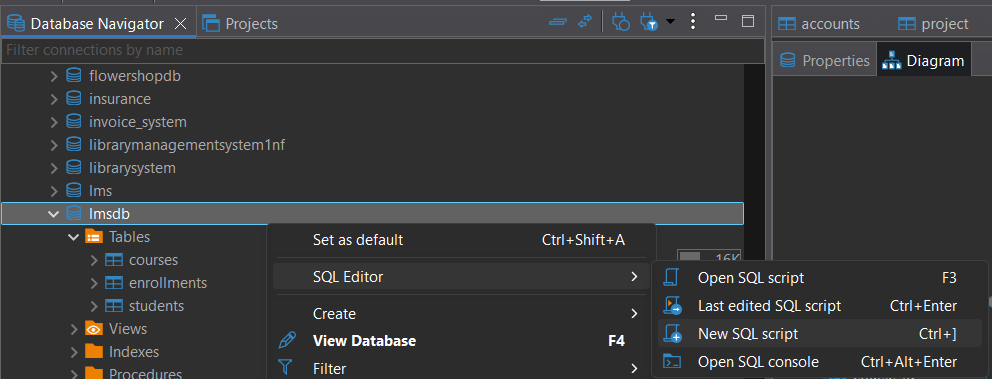Expand the courses table node
The height and width of the screenshot is (379, 992).
coord(94,260)
